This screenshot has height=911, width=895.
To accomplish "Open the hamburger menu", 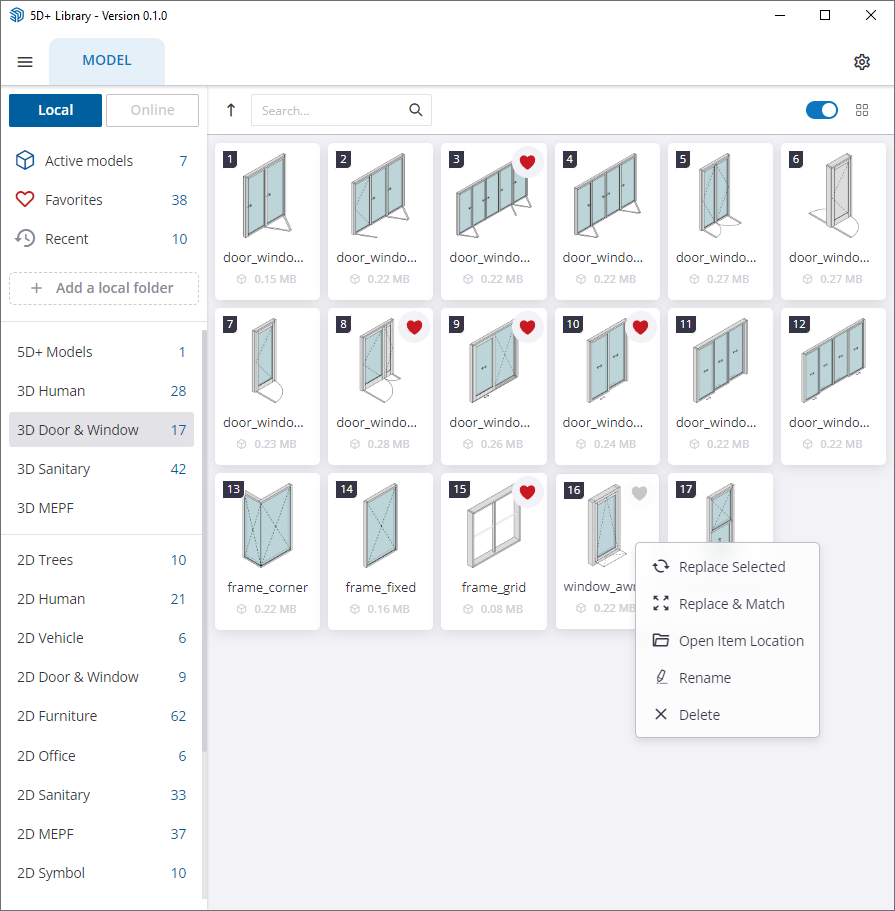I will (x=25, y=62).
